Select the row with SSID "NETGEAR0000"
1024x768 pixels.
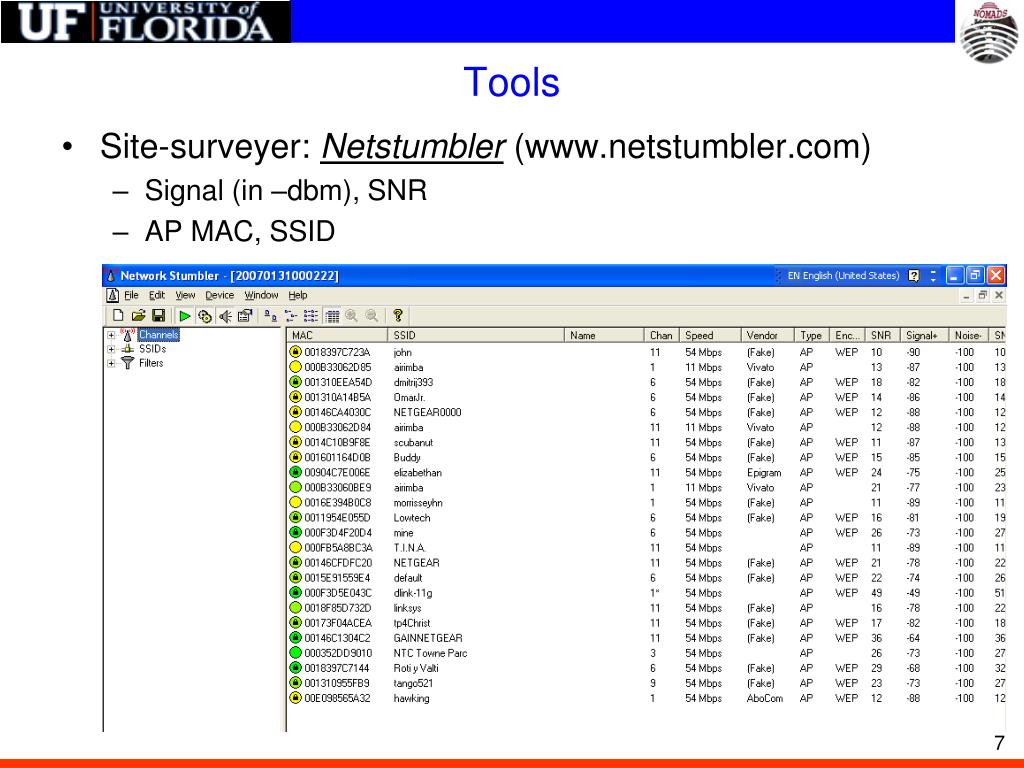pos(647,412)
